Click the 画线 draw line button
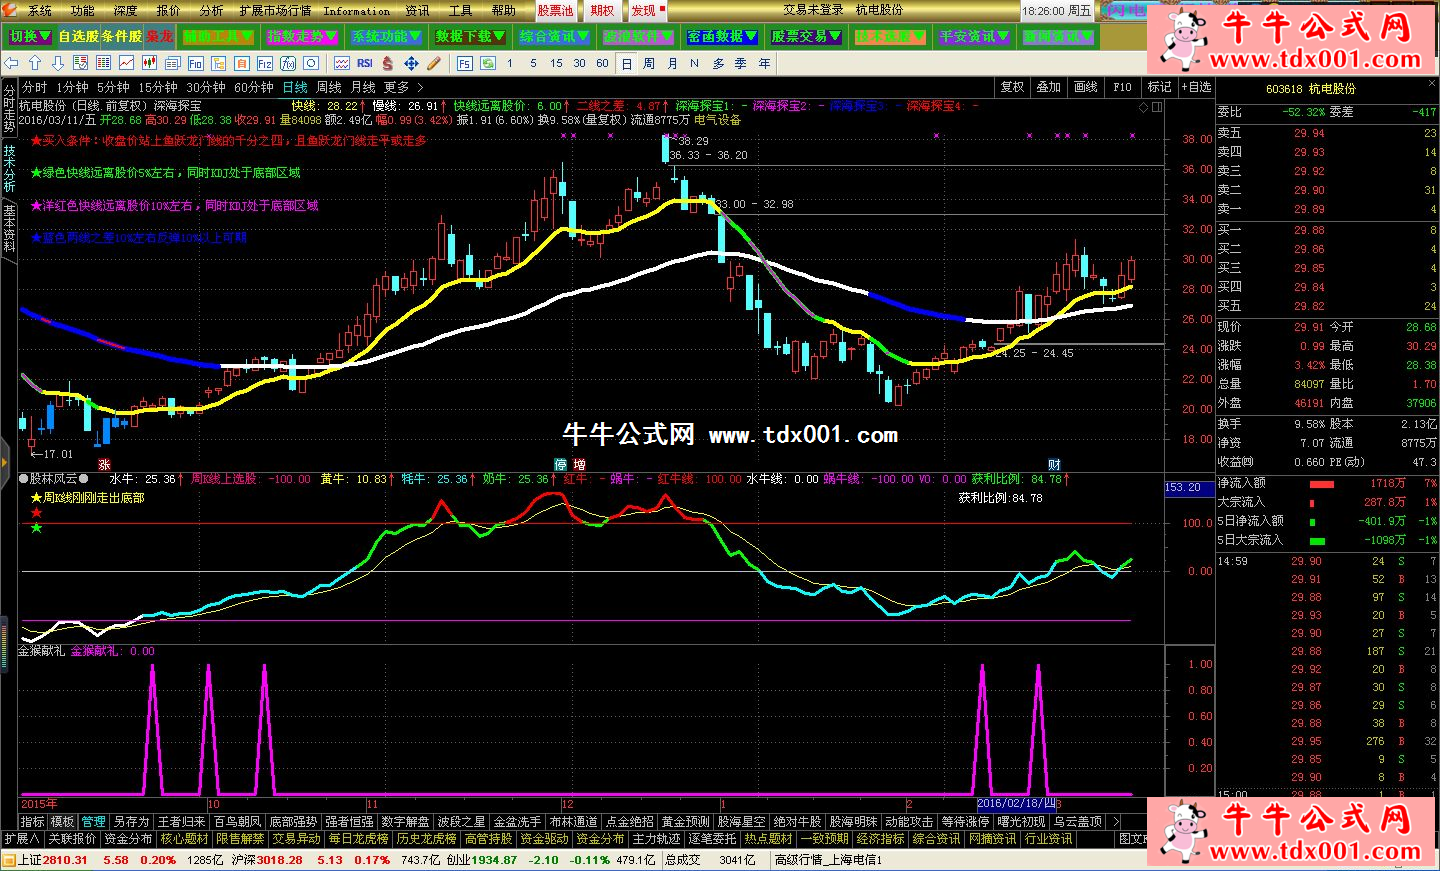Screen dimensions: 1440x871 click(x=1086, y=87)
